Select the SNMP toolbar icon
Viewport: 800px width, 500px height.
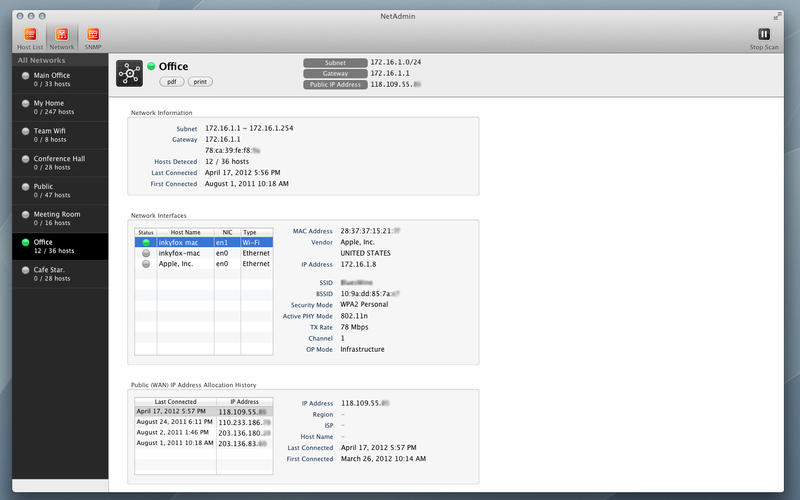click(x=93, y=38)
